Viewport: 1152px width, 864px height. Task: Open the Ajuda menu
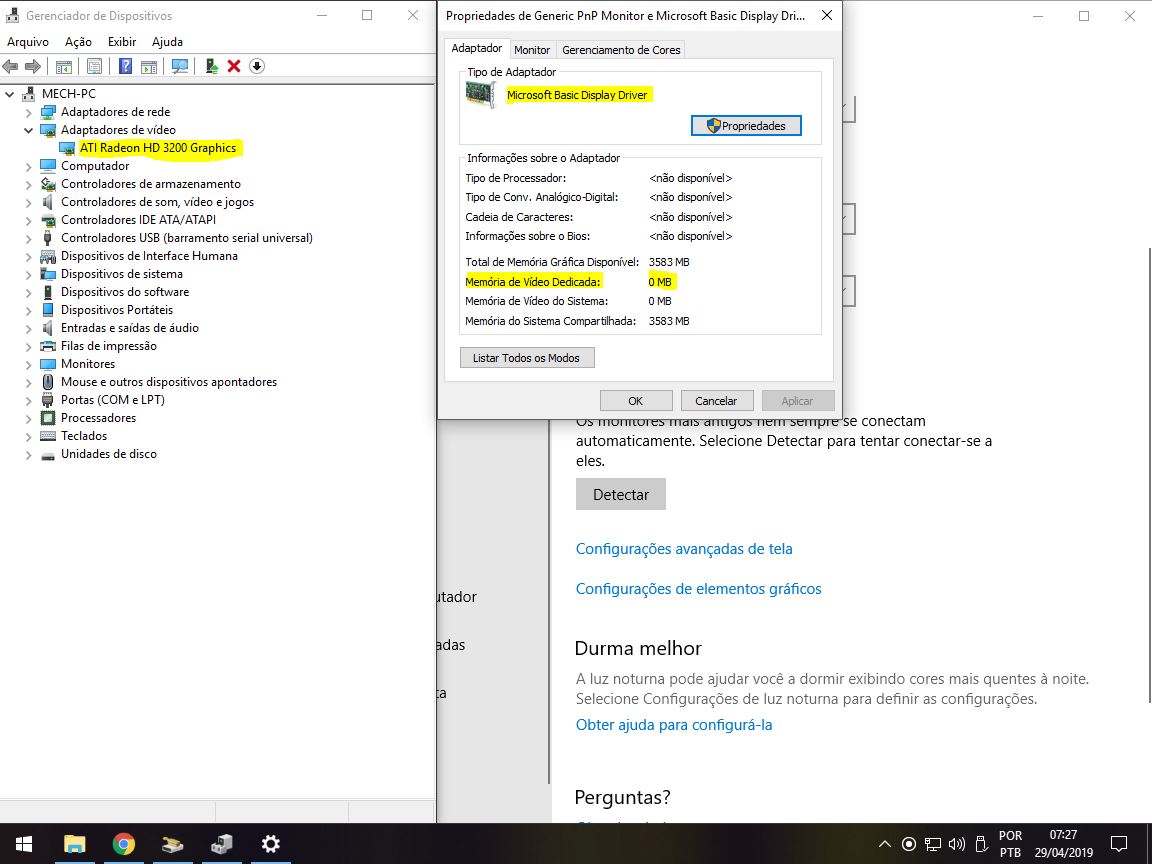168,42
